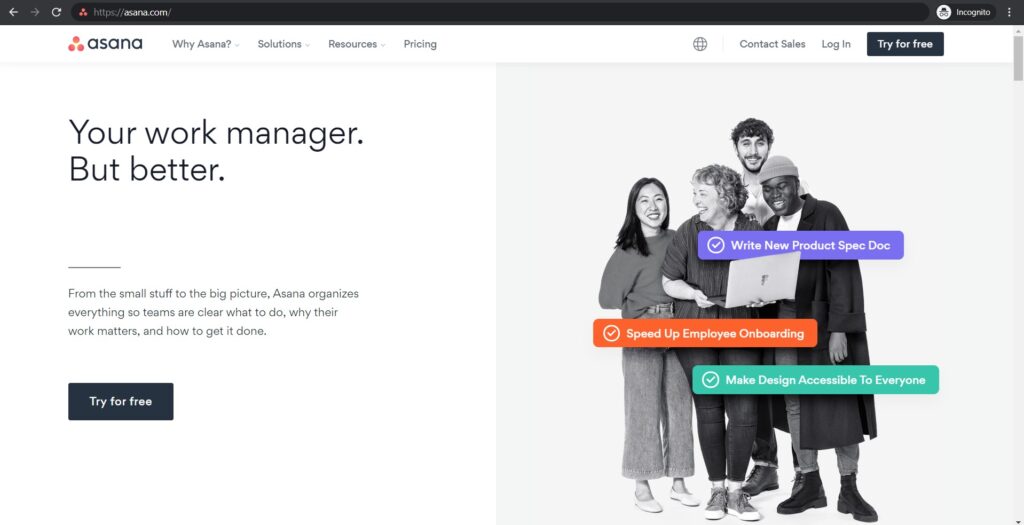Image resolution: width=1024 pixels, height=525 pixels.
Task: Click the asana.com address bar
Action: pyautogui.click(x=500, y=12)
